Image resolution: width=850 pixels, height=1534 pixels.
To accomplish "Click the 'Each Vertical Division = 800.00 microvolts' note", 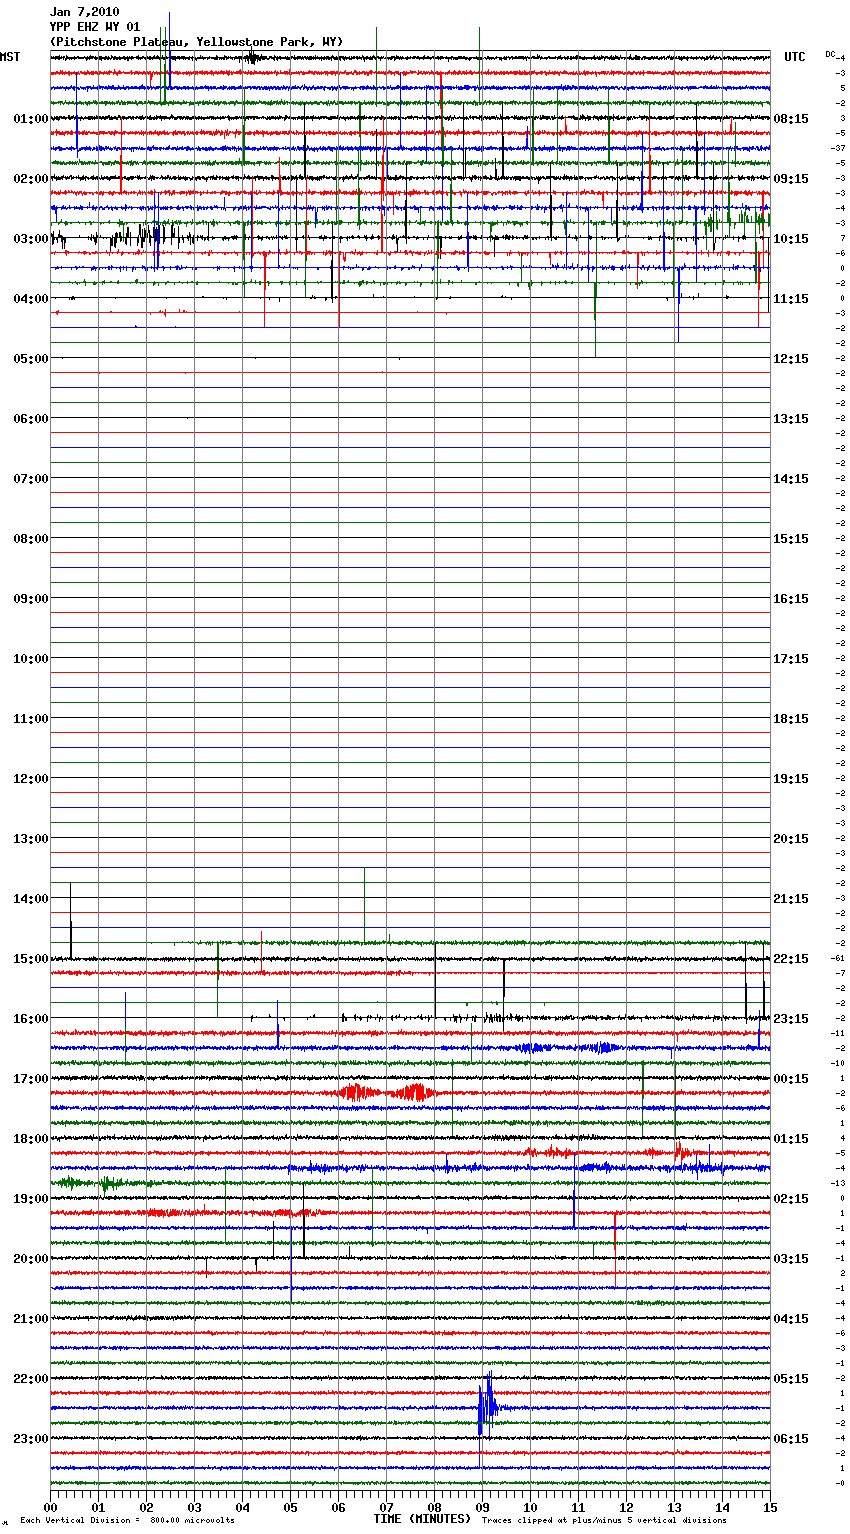I will coord(127,1521).
